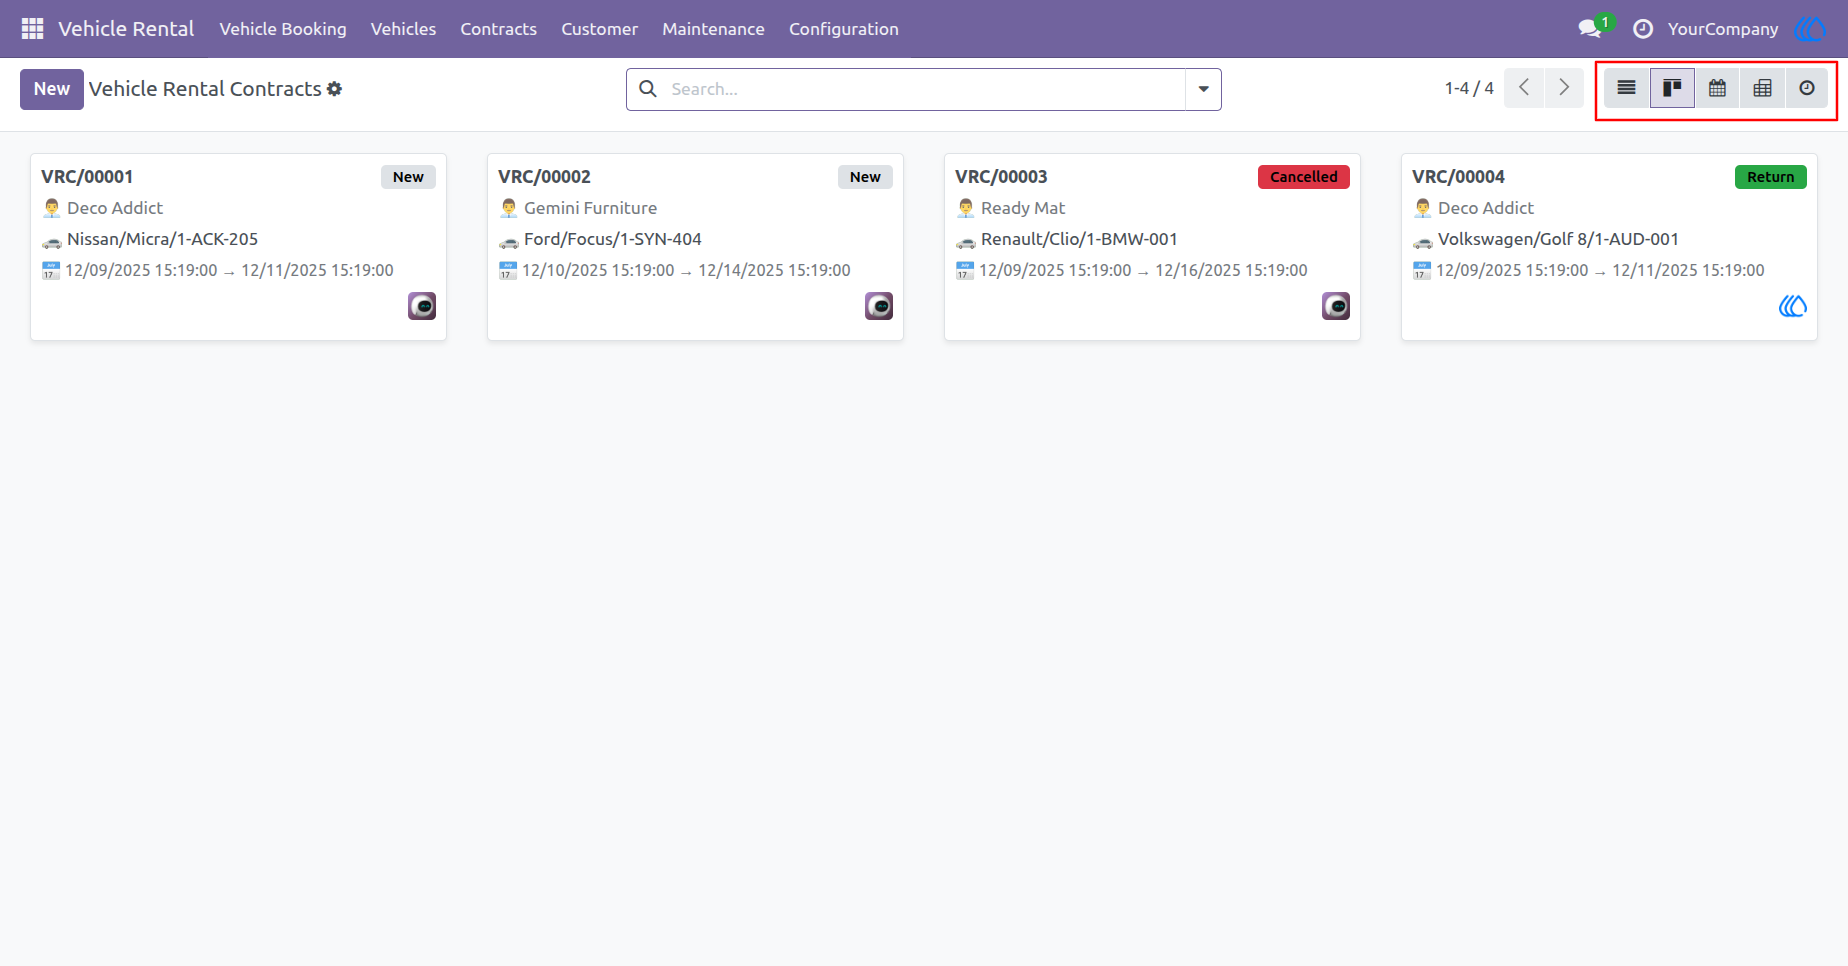This screenshot has height=966, width=1848.
Task: Open the Vehicles menu
Action: (x=403, y=29)
